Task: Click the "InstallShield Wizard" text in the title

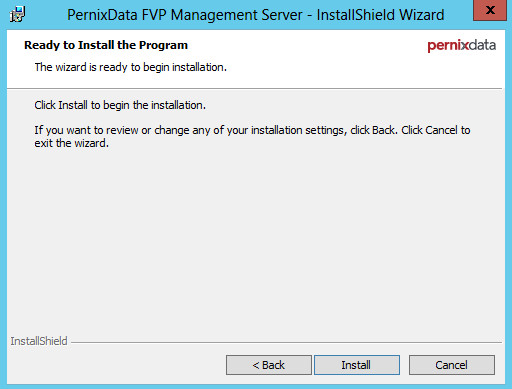Action: click(380, 15)
